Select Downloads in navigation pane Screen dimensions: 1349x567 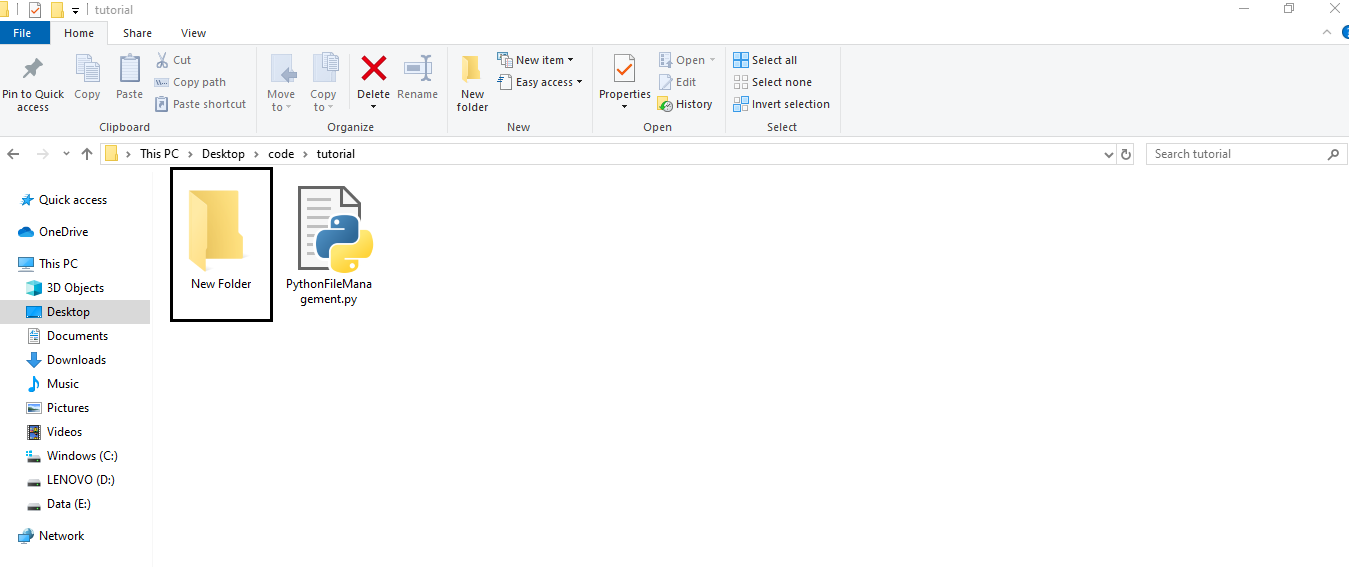click(76, 360)
